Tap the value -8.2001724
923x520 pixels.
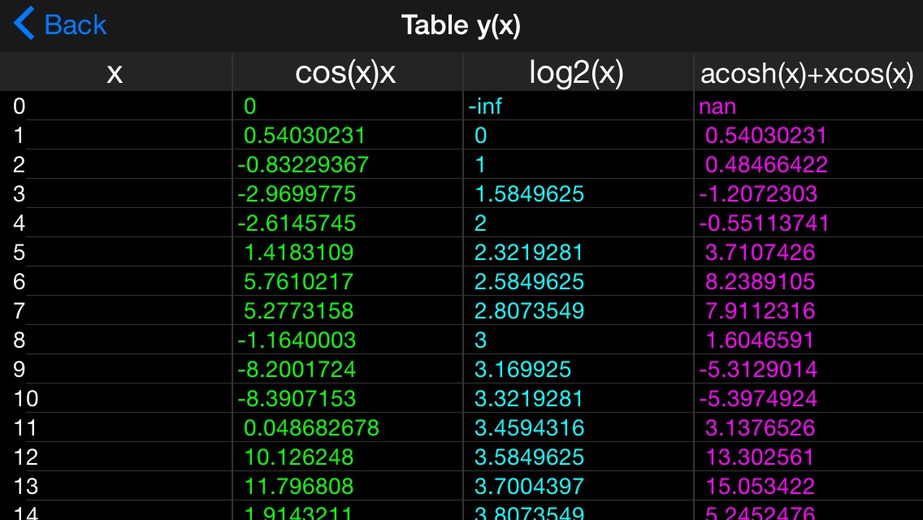[297, 369]
